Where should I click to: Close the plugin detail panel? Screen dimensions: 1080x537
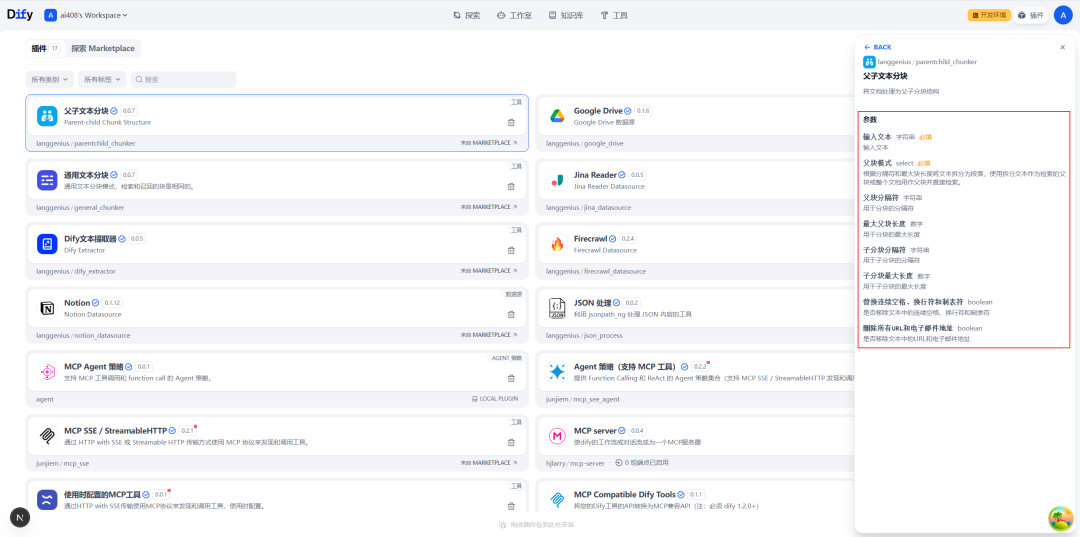click(x=1062, y=48)
